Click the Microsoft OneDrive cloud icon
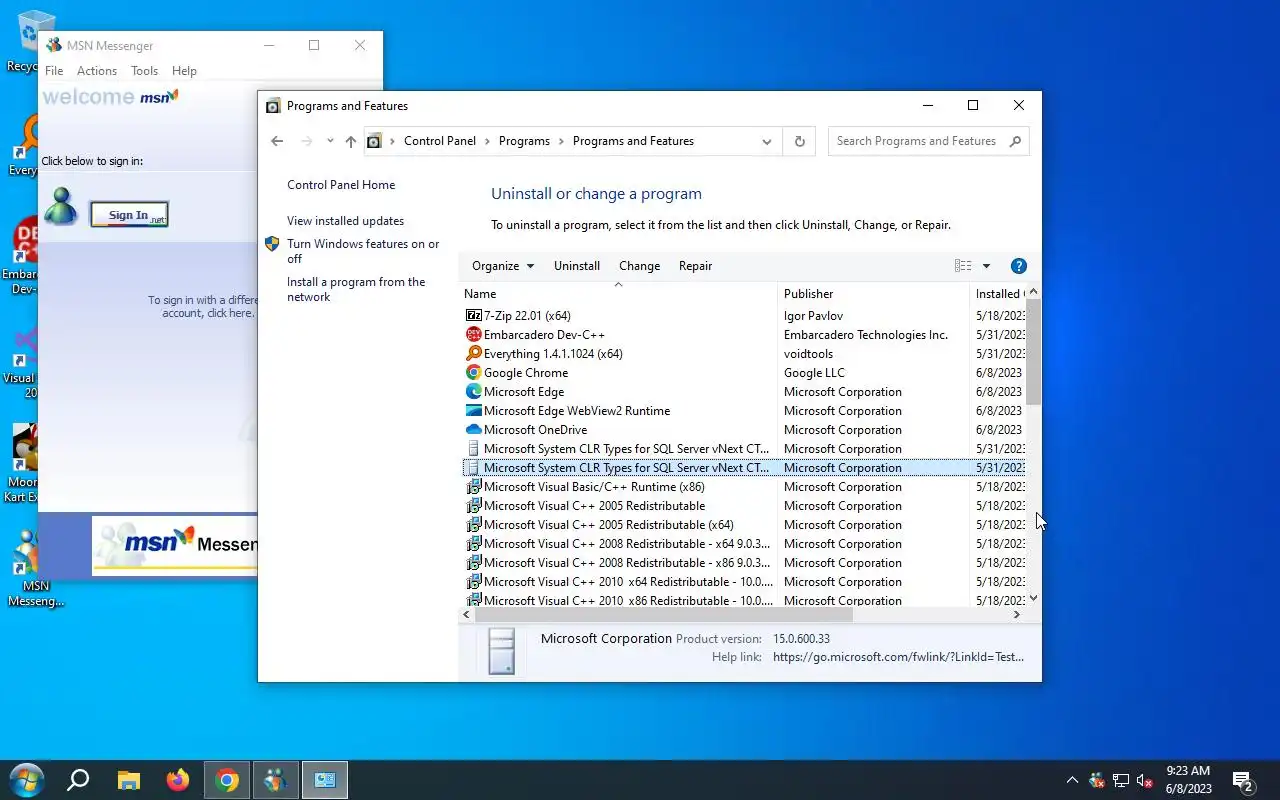Screen dimensions: 1280x800 (474, 430)
